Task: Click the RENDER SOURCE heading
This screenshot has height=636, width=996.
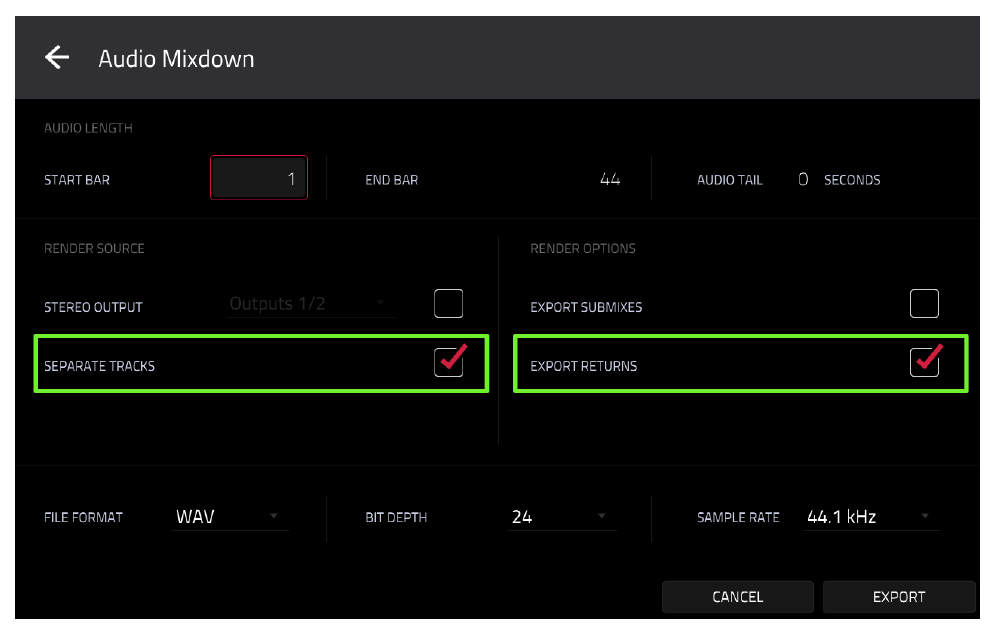Action: [x=94, y=248]
